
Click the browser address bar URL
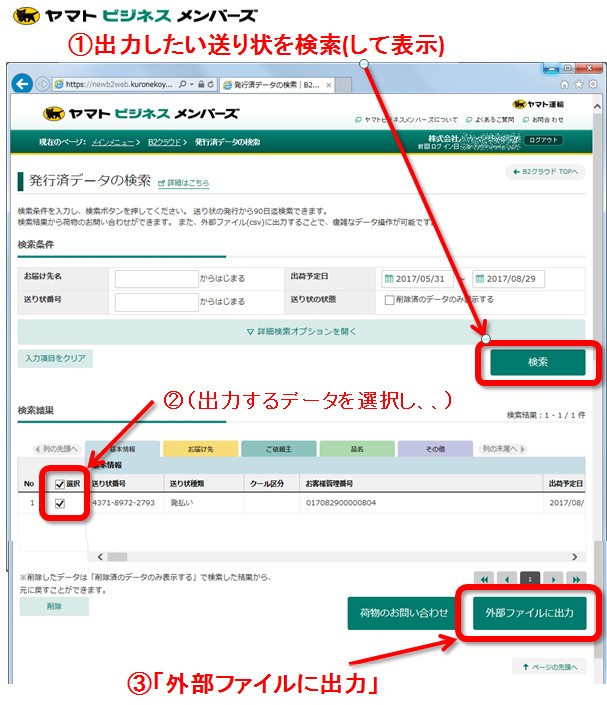119,84
